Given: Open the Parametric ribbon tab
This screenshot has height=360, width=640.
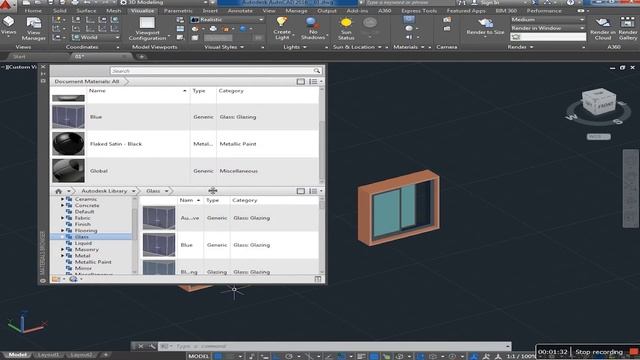Looking at the screenshot, I should click(178, 11).
